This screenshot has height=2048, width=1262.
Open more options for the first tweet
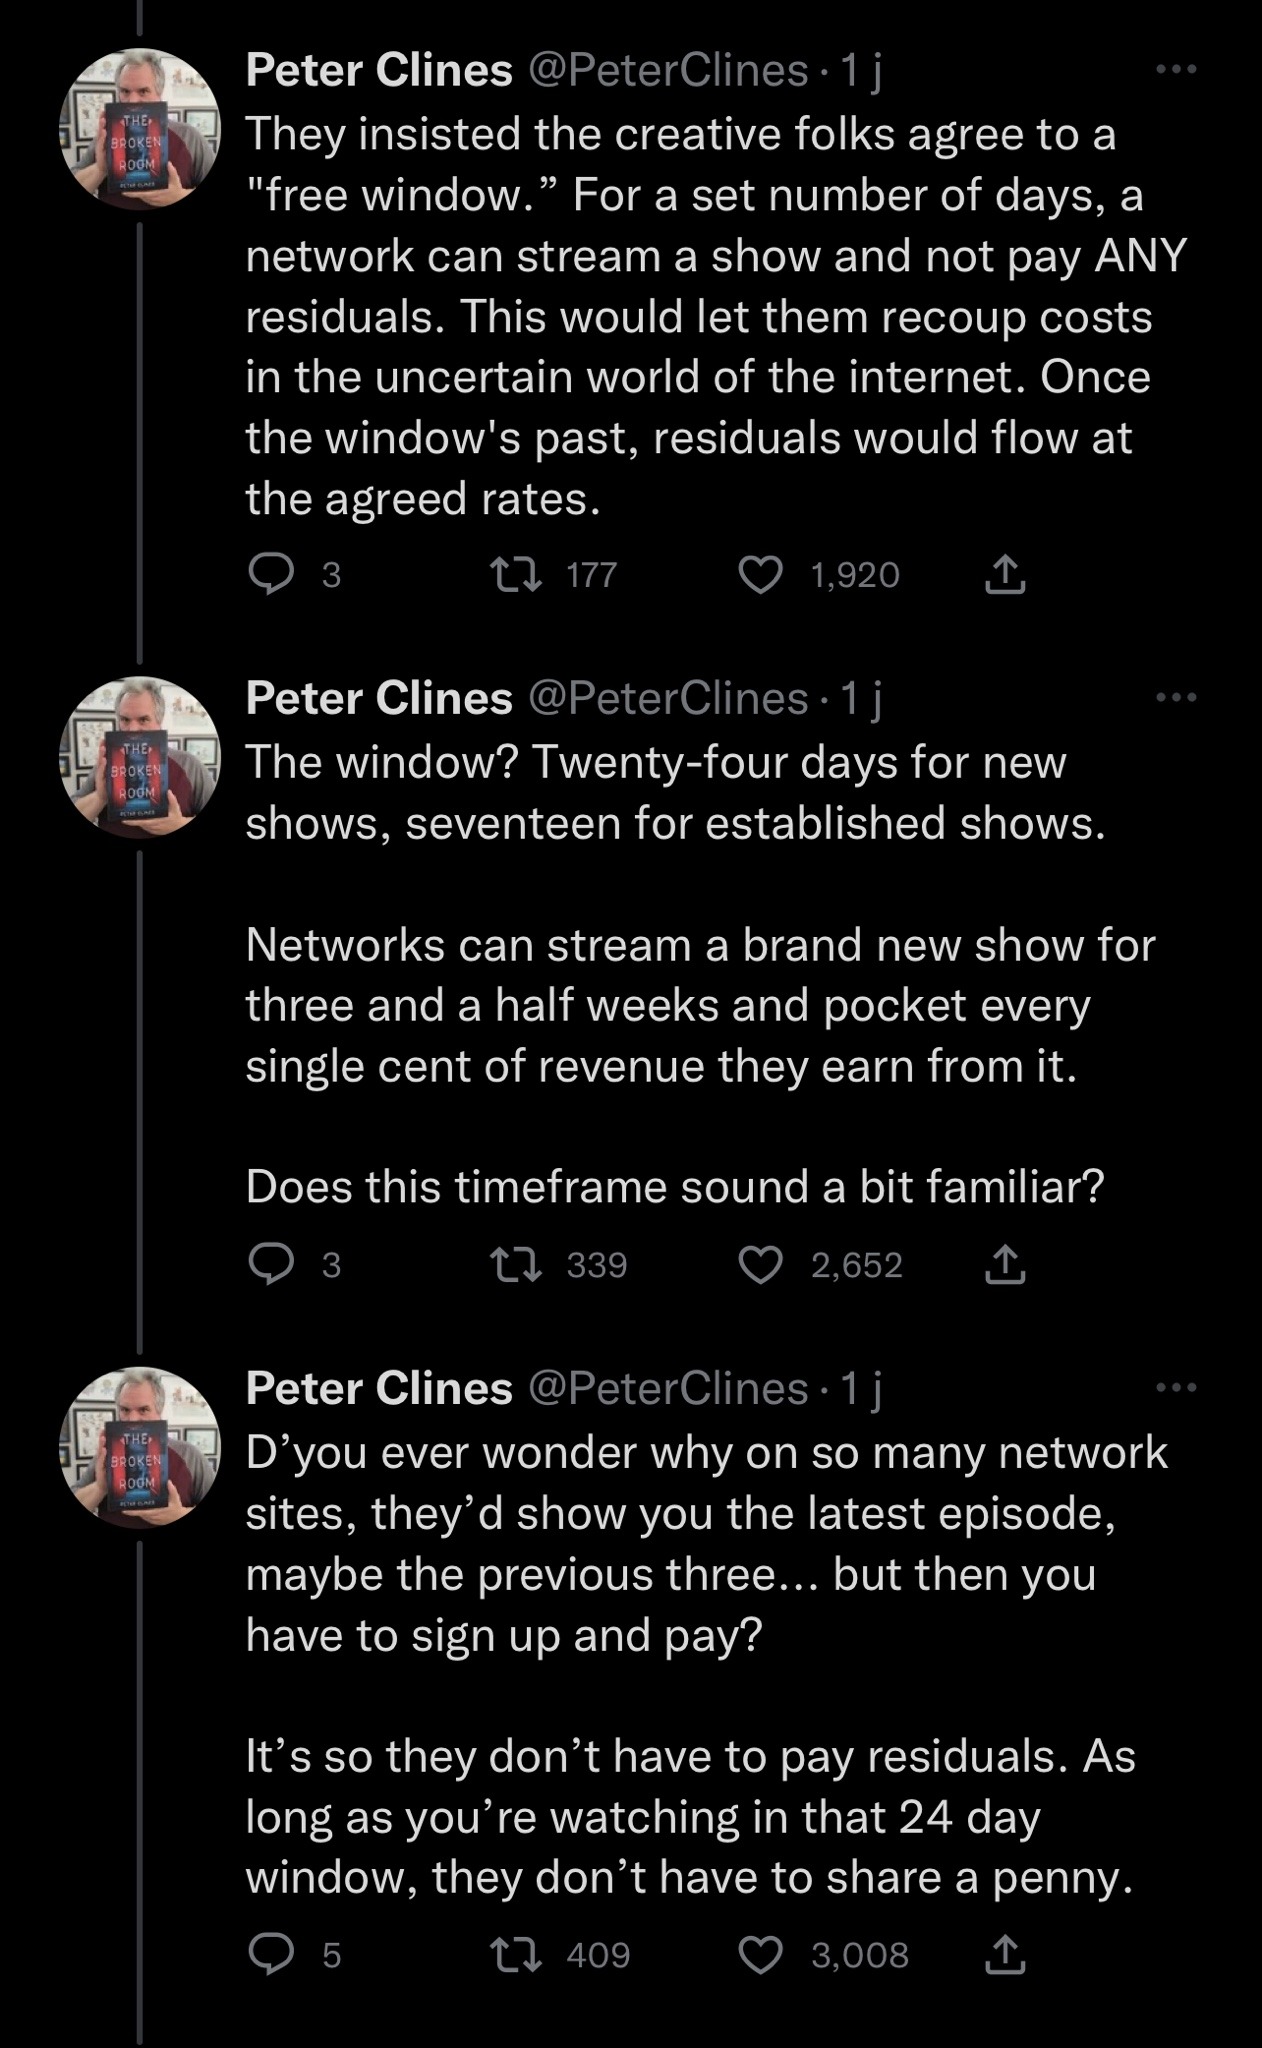pos(1176,70)
